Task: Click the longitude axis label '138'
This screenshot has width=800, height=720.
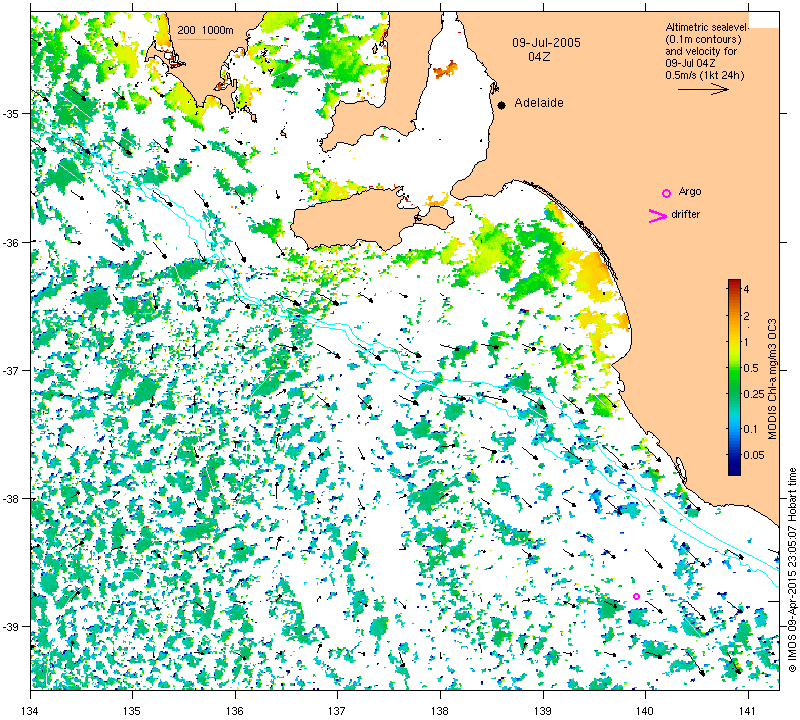Action: click(x=440, y=710)
